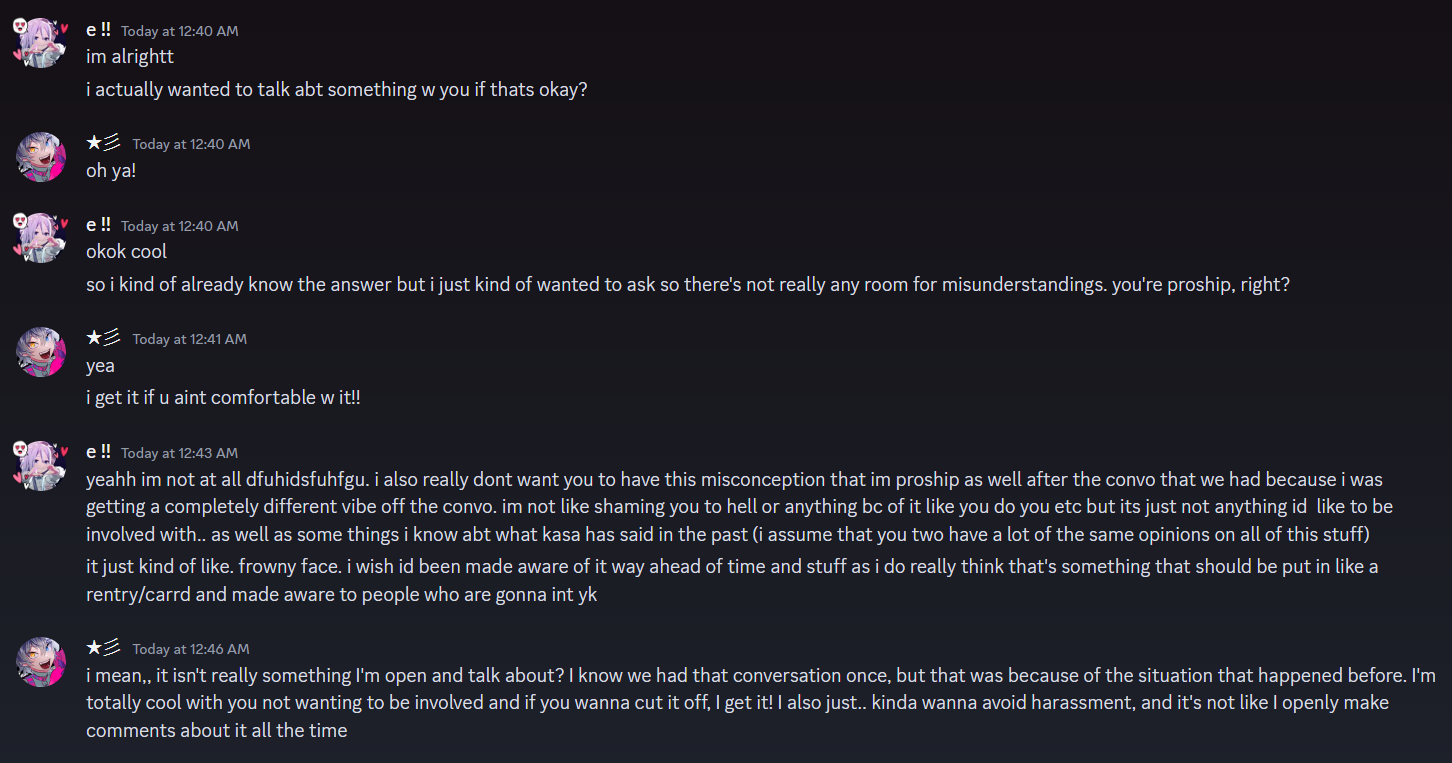Click the star username at 12:41 AM

pyautogui.click(x=103, y=338)
